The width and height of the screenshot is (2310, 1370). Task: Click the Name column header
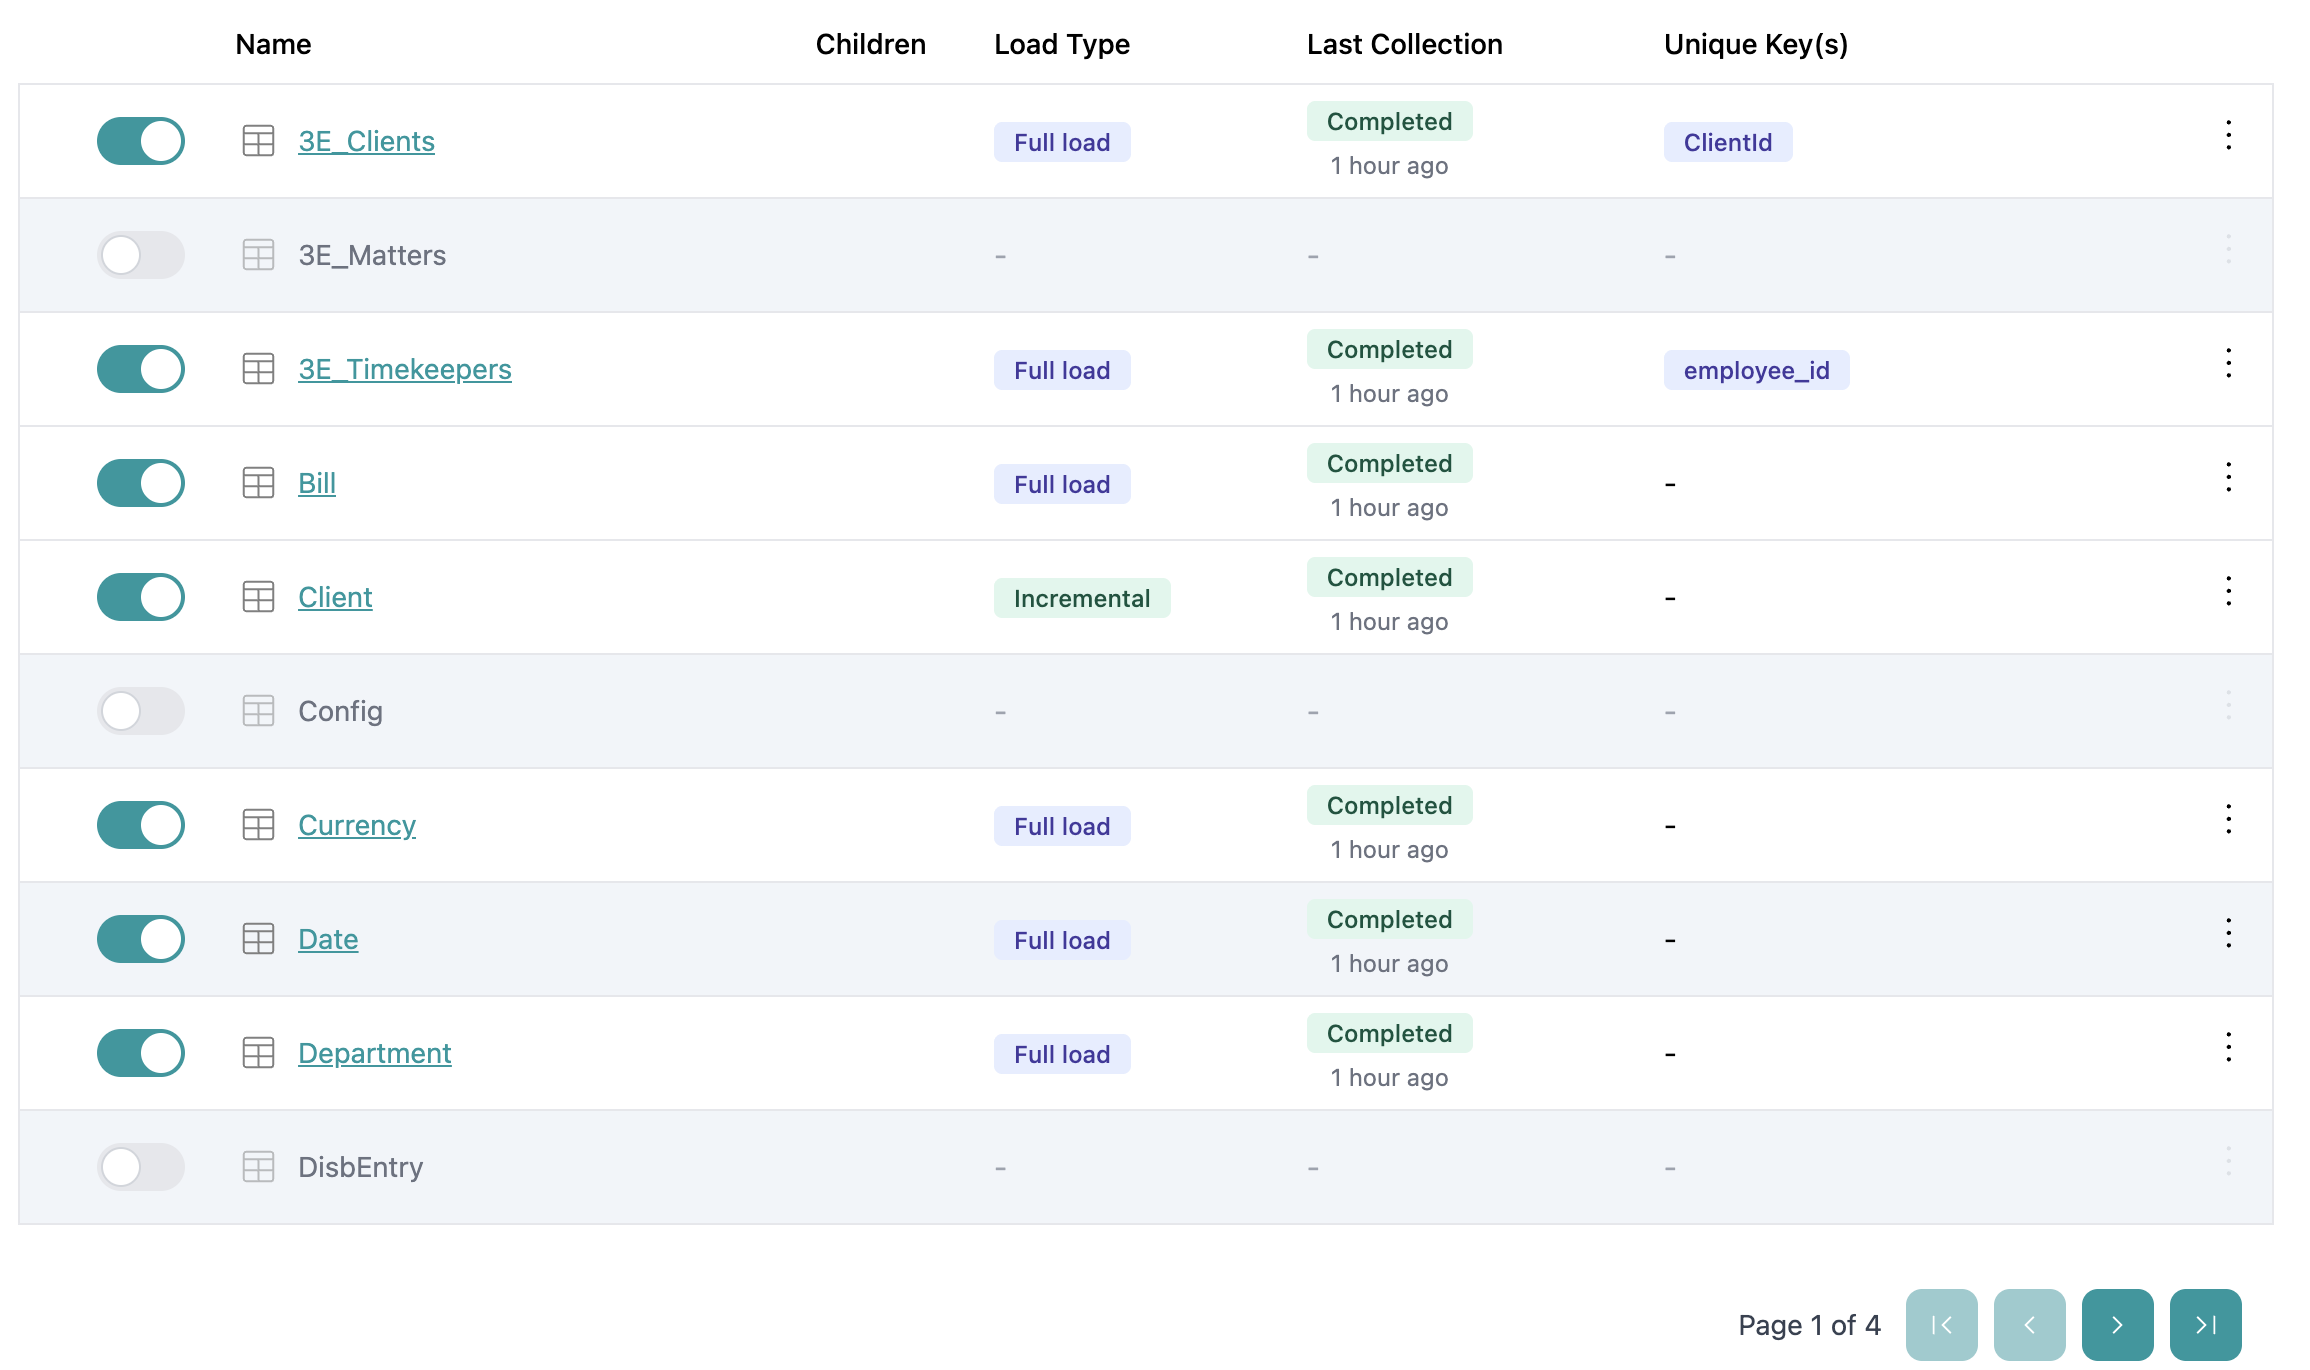click(273, 44)
